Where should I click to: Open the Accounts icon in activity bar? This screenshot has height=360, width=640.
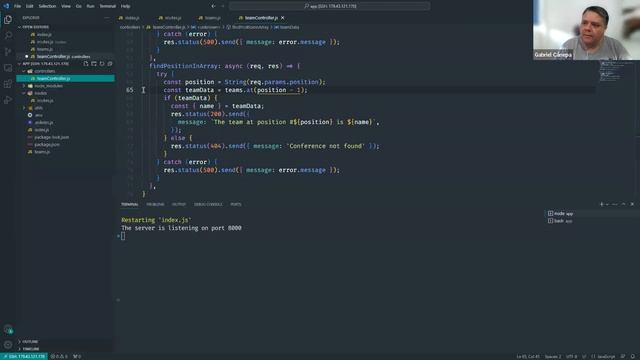click(x=8, y=329)
